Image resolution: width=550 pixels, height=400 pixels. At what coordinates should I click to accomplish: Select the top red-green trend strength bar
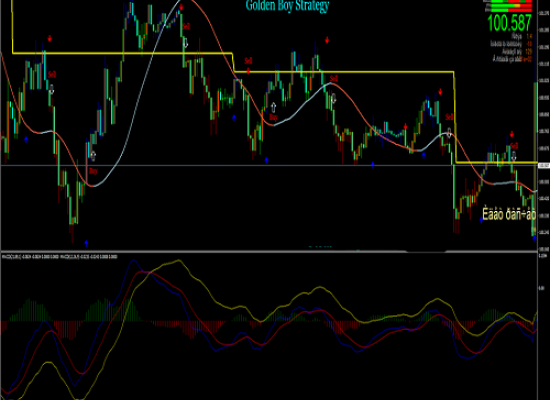[512, 1]
